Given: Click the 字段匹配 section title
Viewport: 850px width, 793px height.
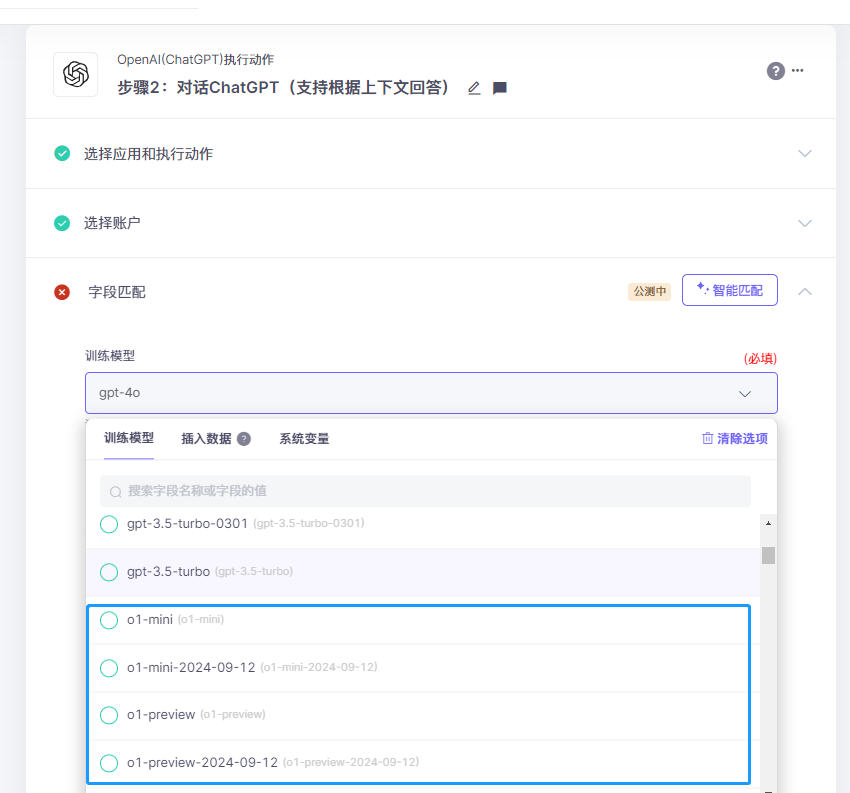Looking at the screenshot, I should point(117,292).
